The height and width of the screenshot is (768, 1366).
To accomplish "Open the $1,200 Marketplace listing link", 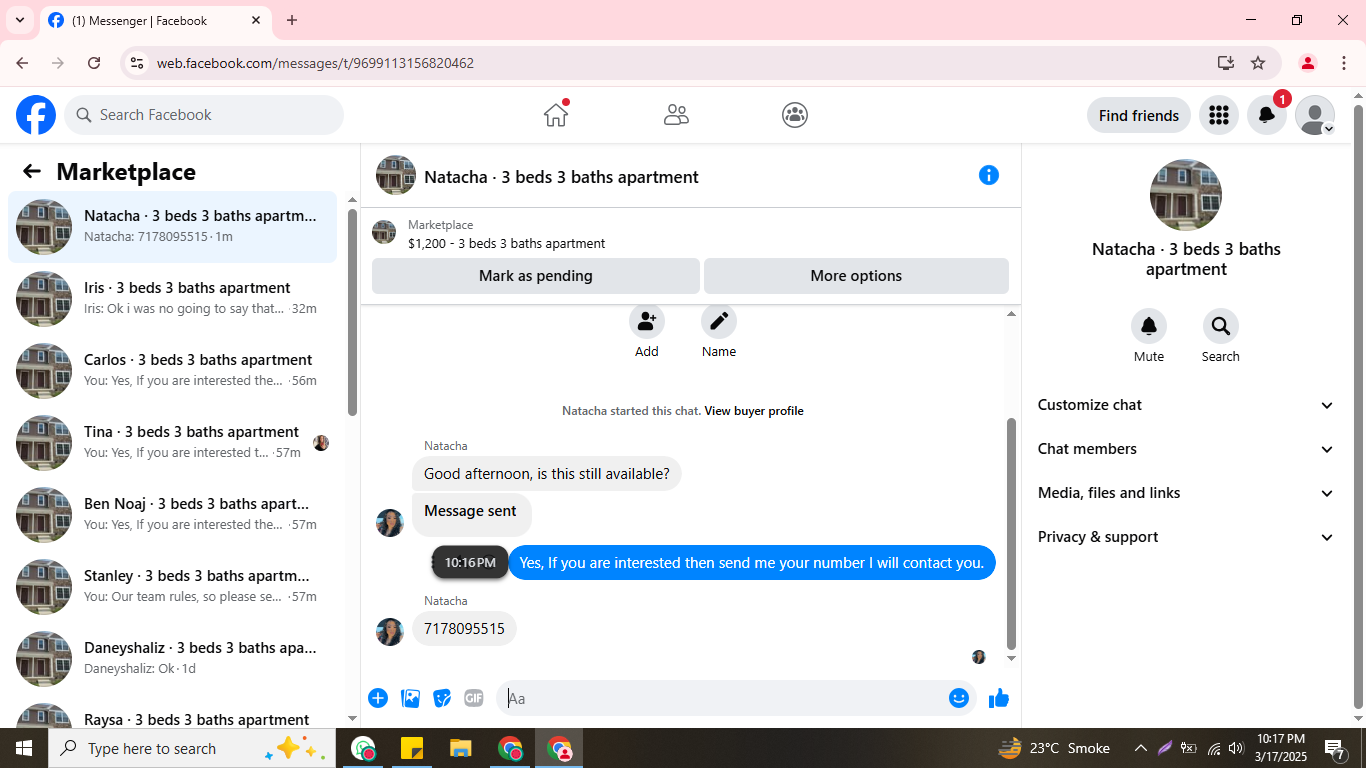I will tap(506, 243).
